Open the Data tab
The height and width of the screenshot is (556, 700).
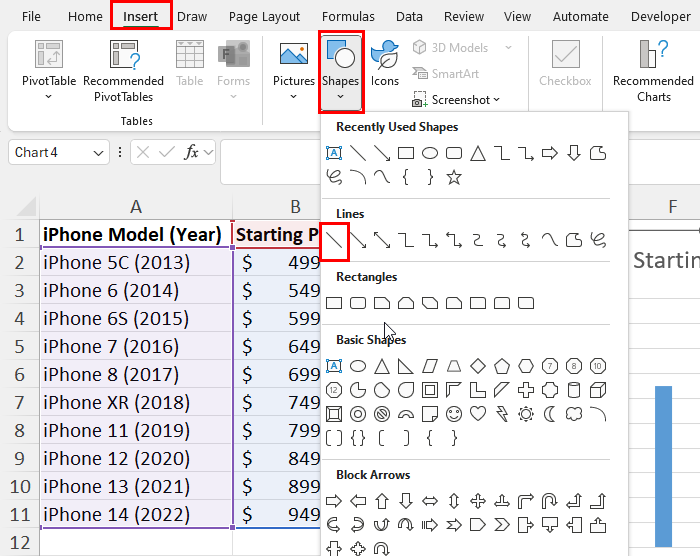[409, 17]
